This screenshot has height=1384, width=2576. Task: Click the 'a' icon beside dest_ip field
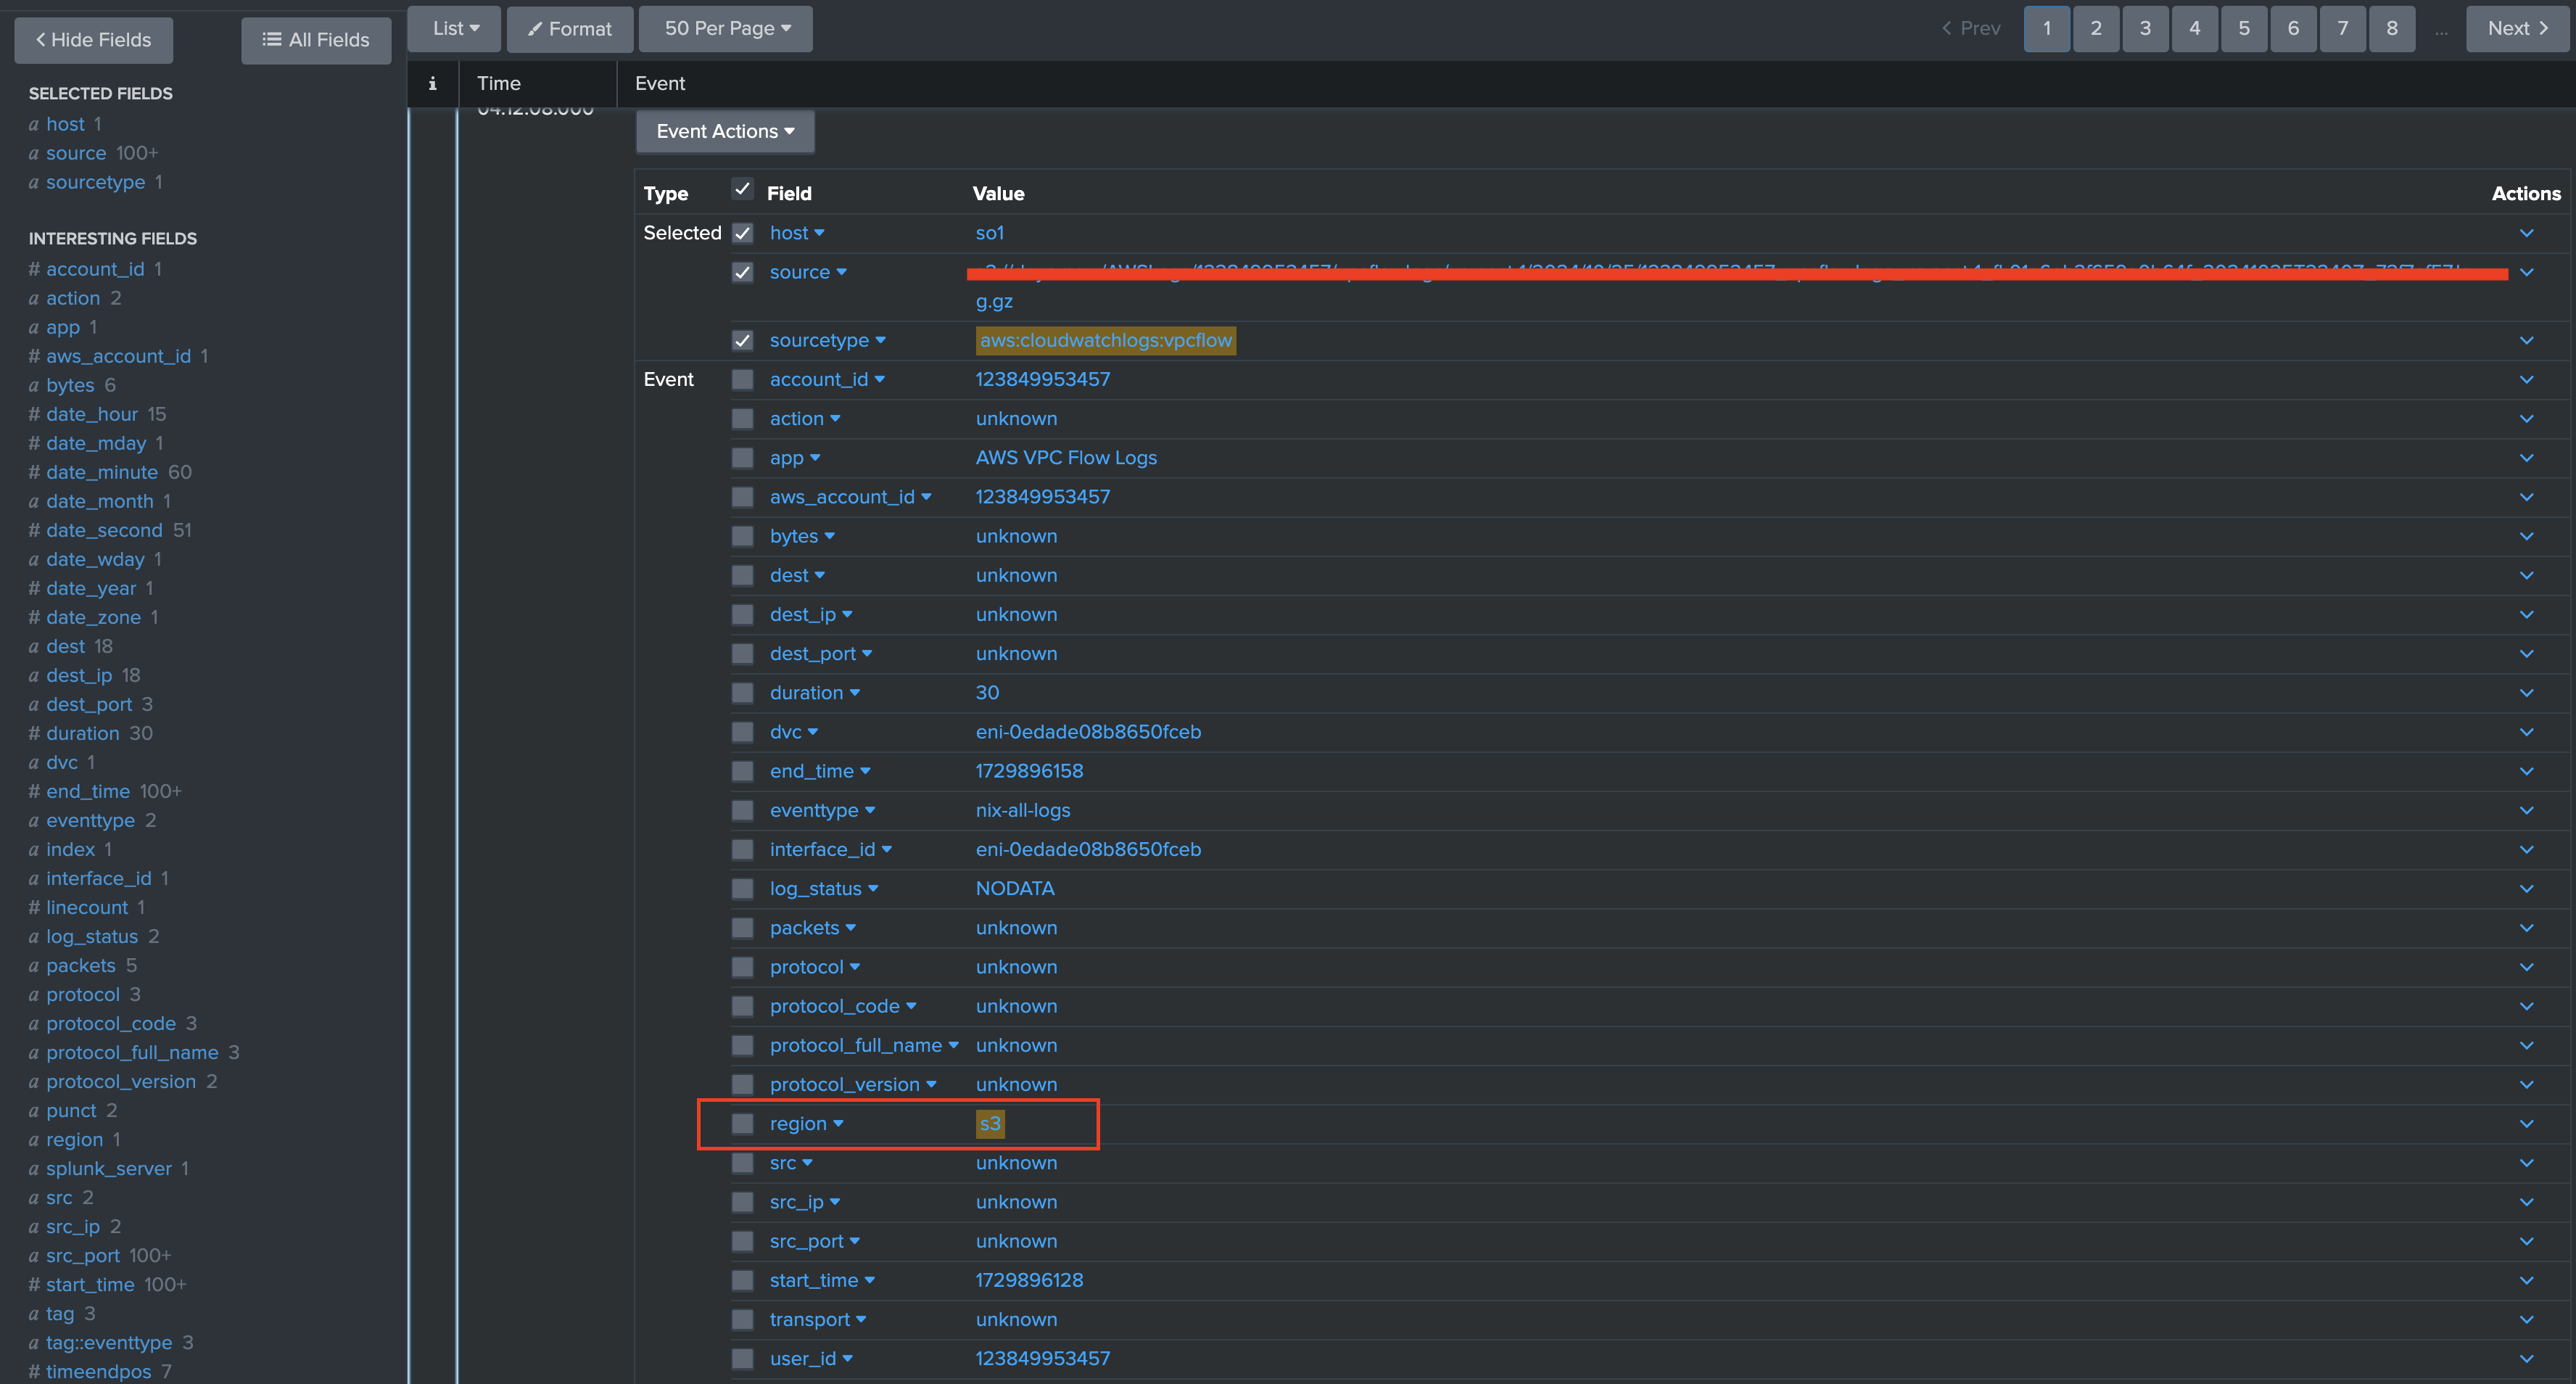(x=33, y=675)
